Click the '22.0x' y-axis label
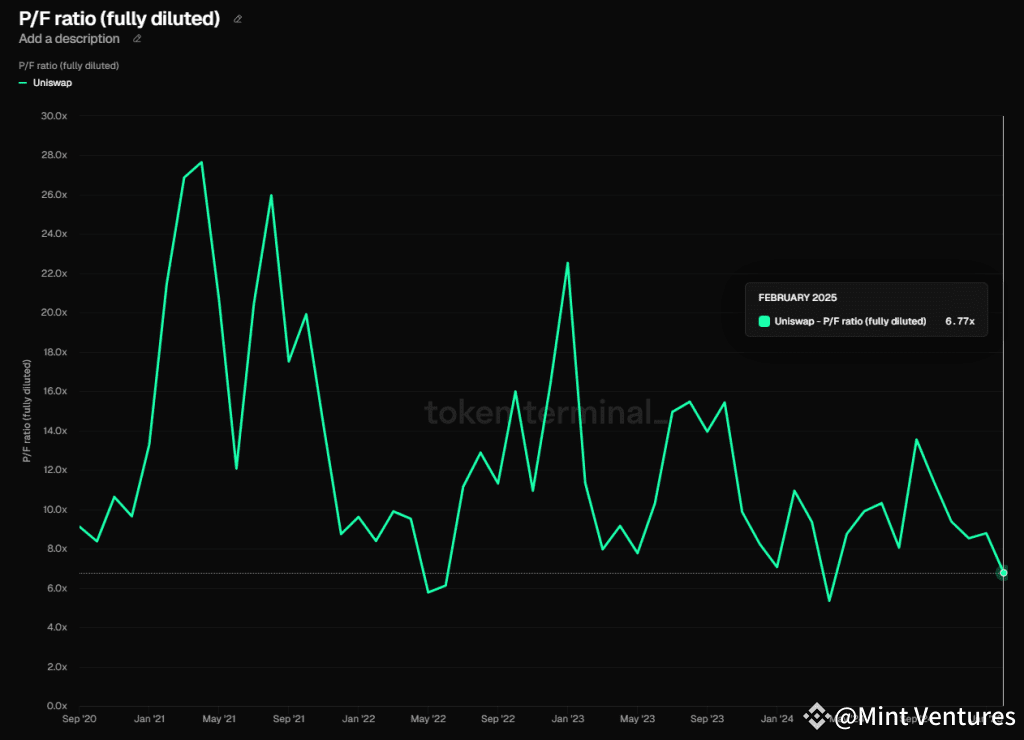Image resolution: width=1024 pixels, height=740 pixels. coord(54,273)
